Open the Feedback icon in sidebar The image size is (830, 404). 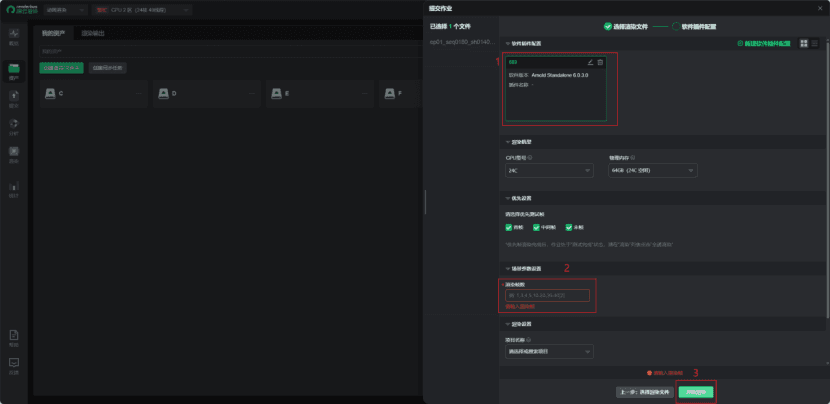click(x=14, y=363)
